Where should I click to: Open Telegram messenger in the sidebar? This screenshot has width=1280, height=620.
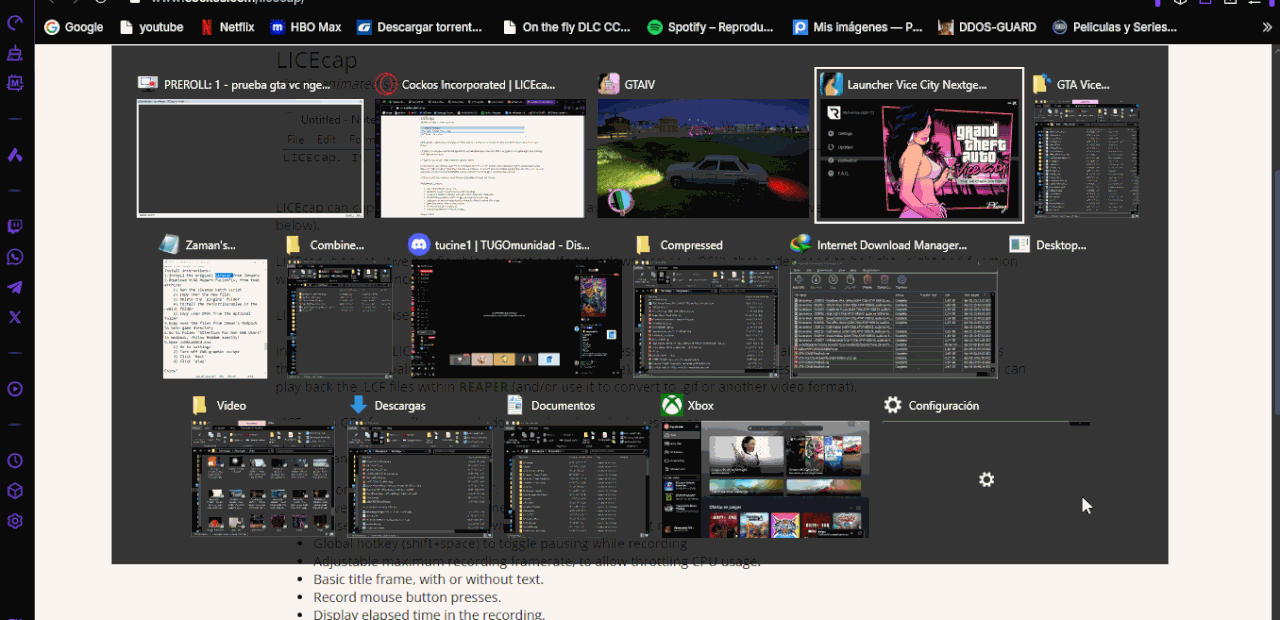(15, 287)
